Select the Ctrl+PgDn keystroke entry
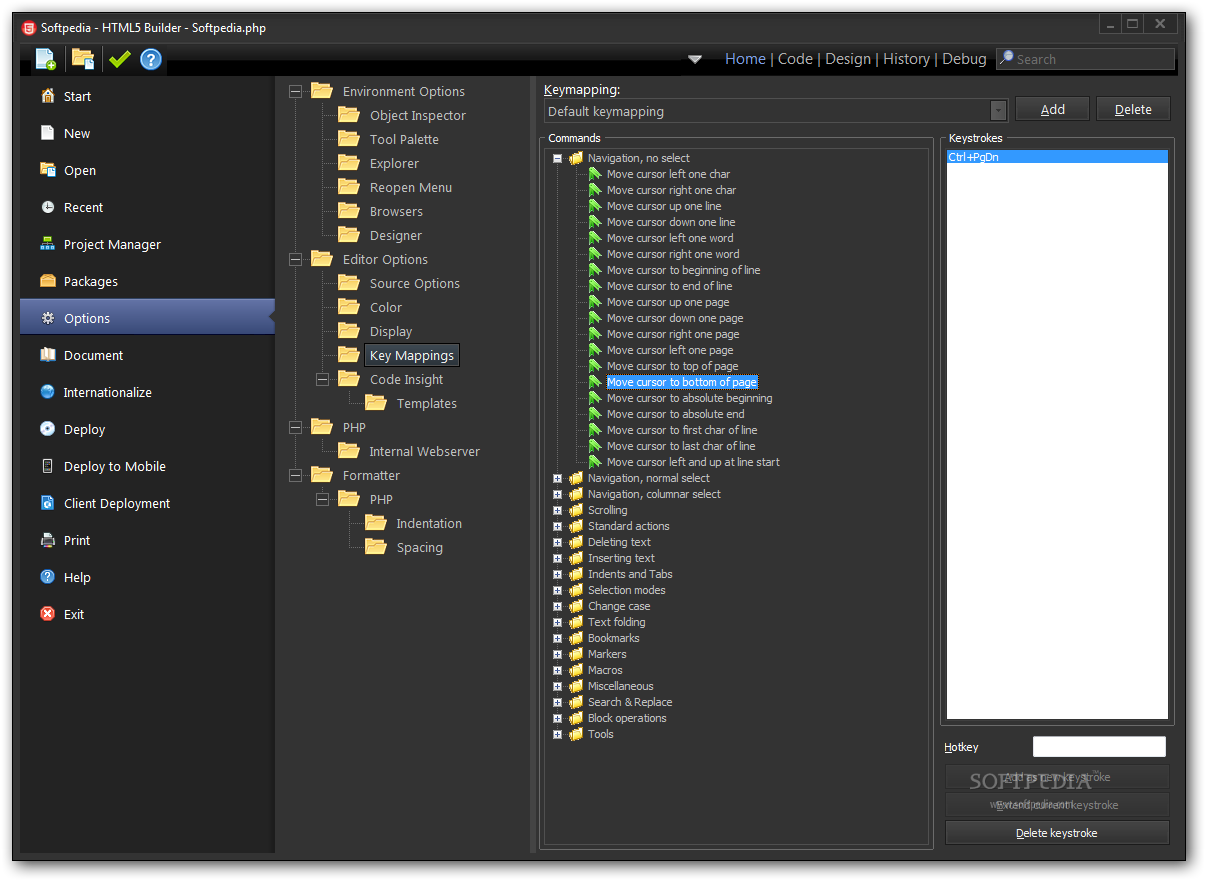 1057,157
